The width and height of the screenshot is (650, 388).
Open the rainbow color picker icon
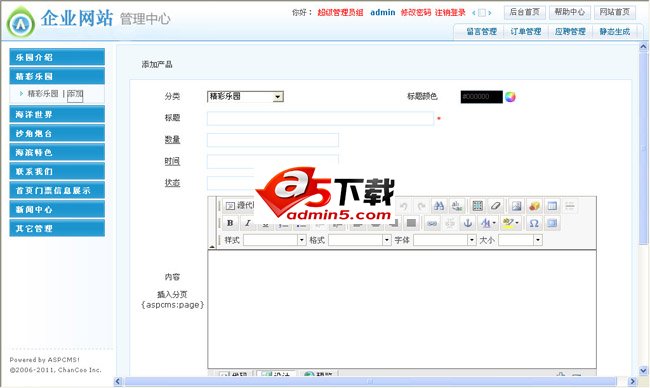[510, 97]
